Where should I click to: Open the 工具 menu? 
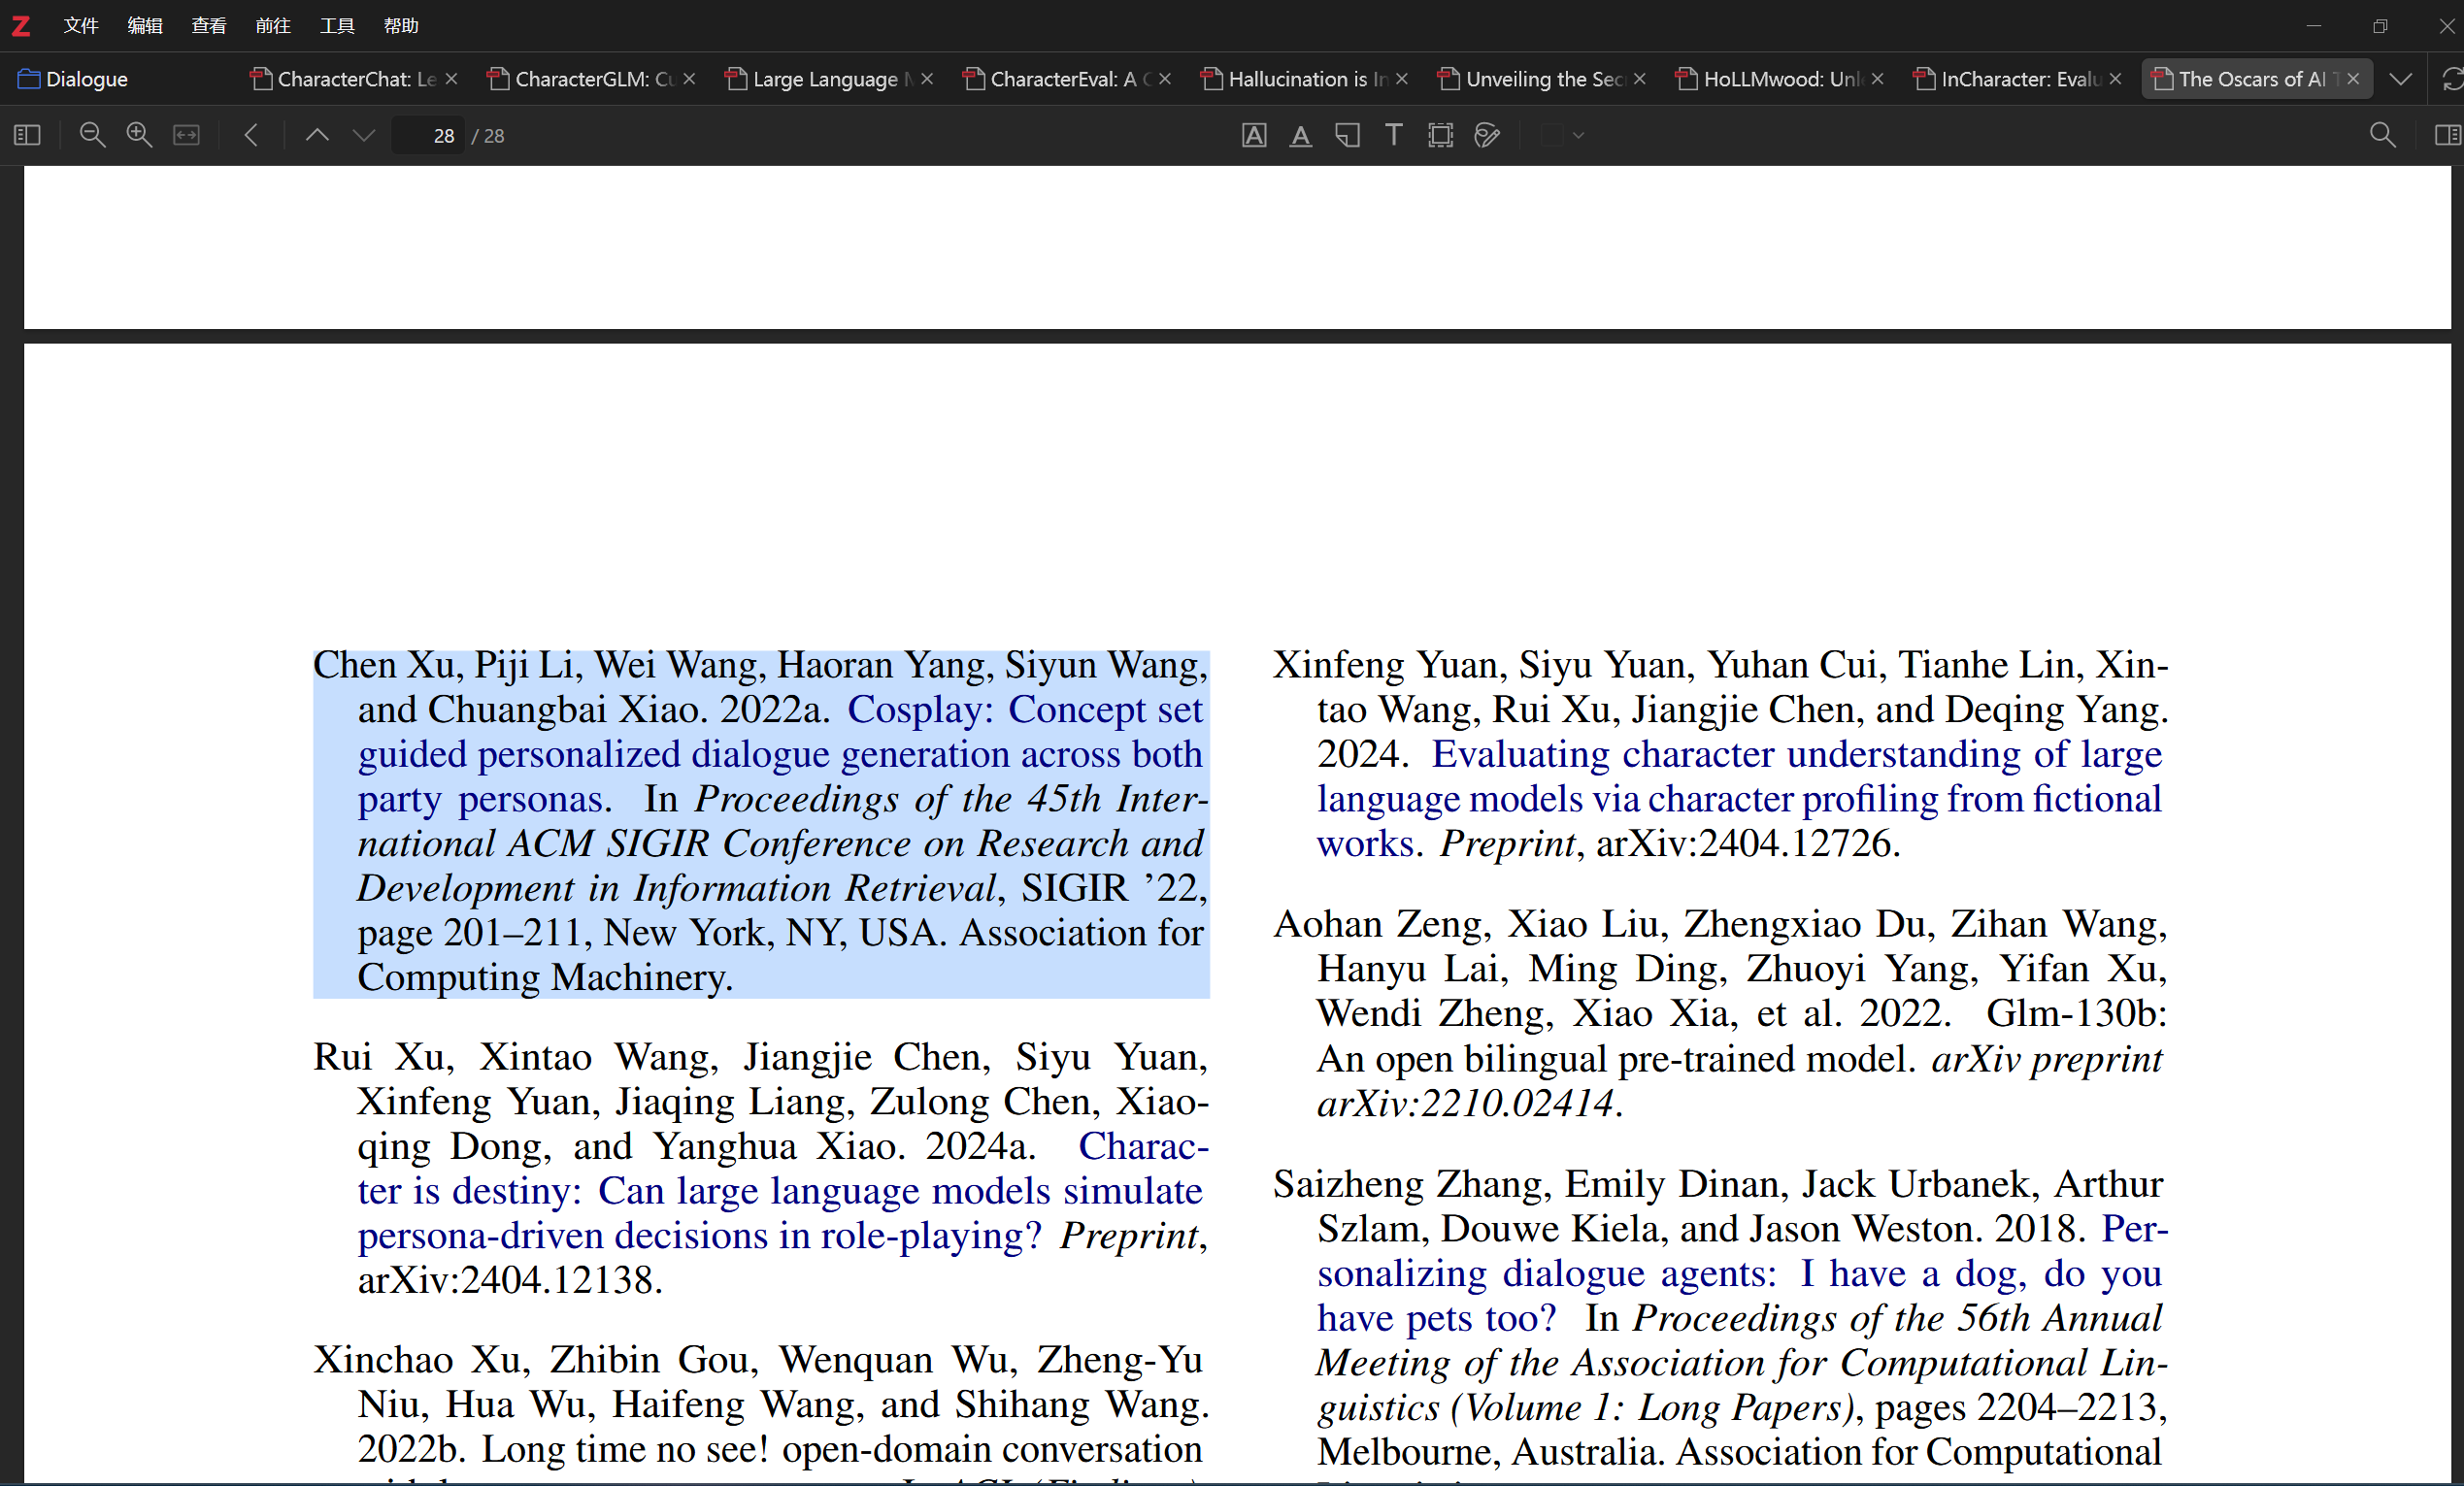[x=337, y=25]
